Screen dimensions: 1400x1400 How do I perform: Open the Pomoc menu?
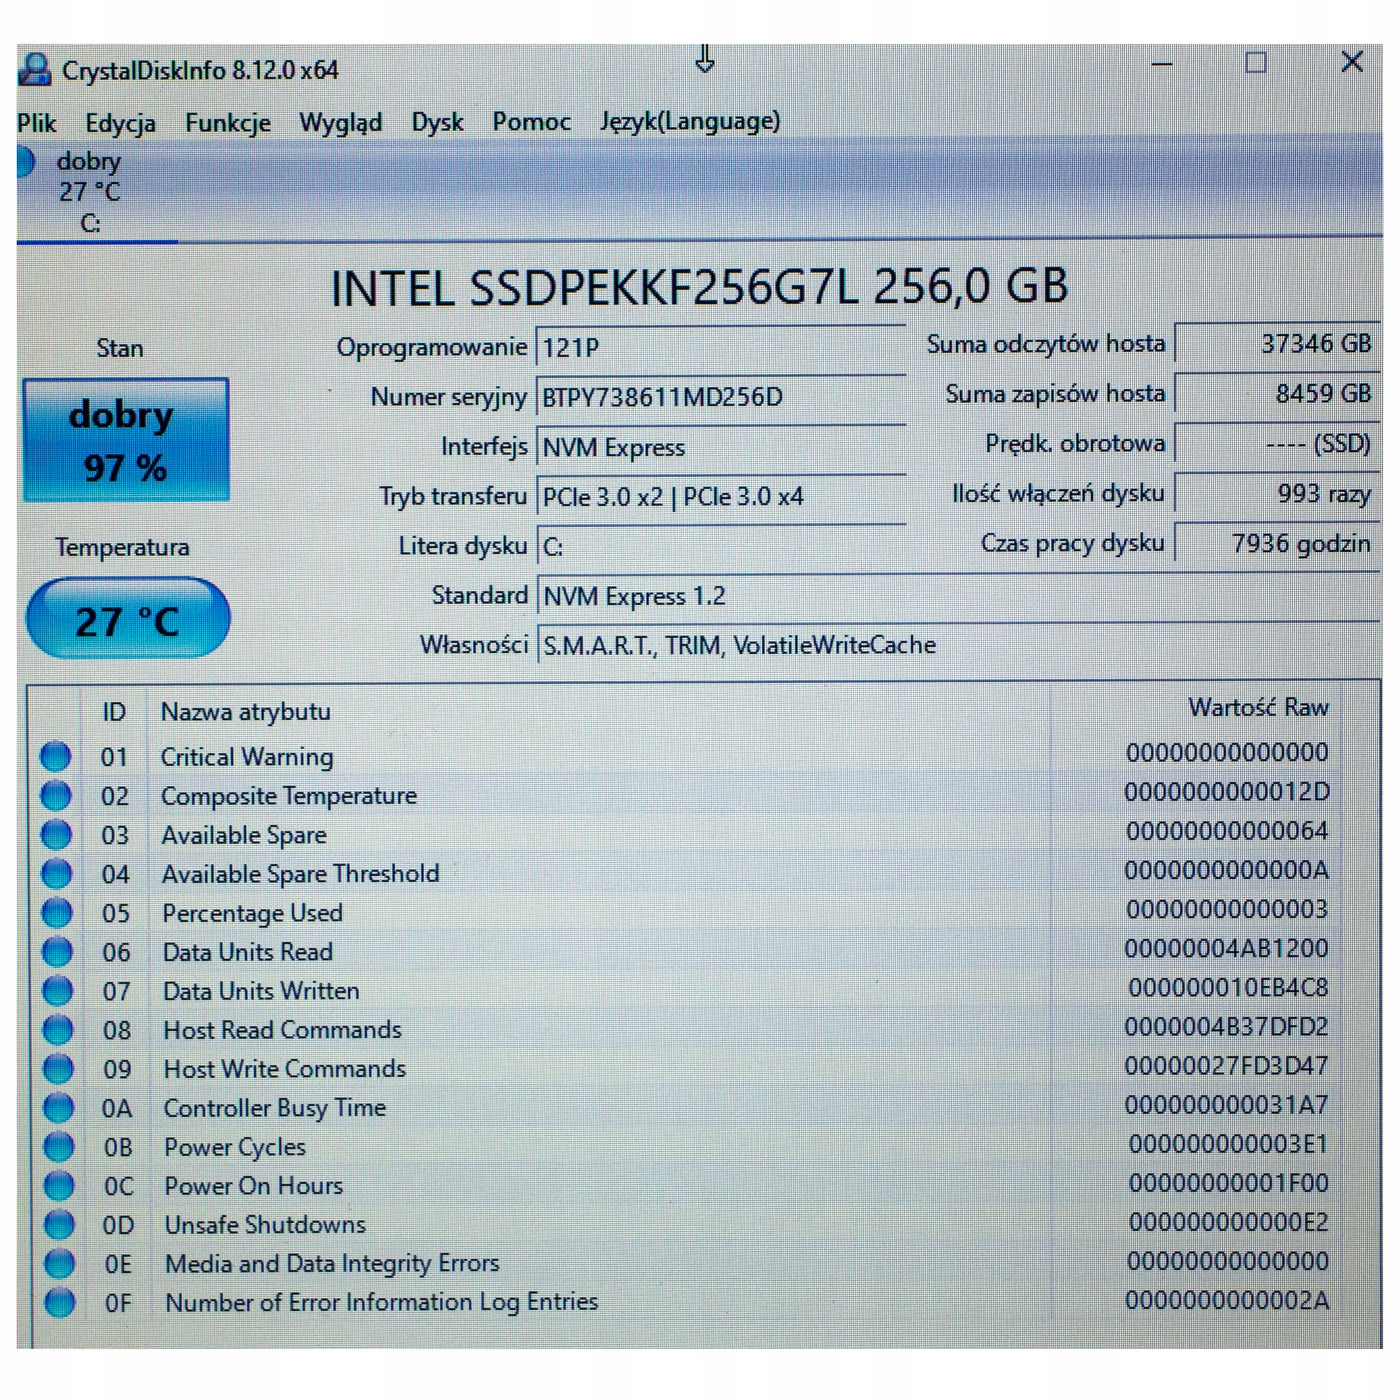[531, 122]
